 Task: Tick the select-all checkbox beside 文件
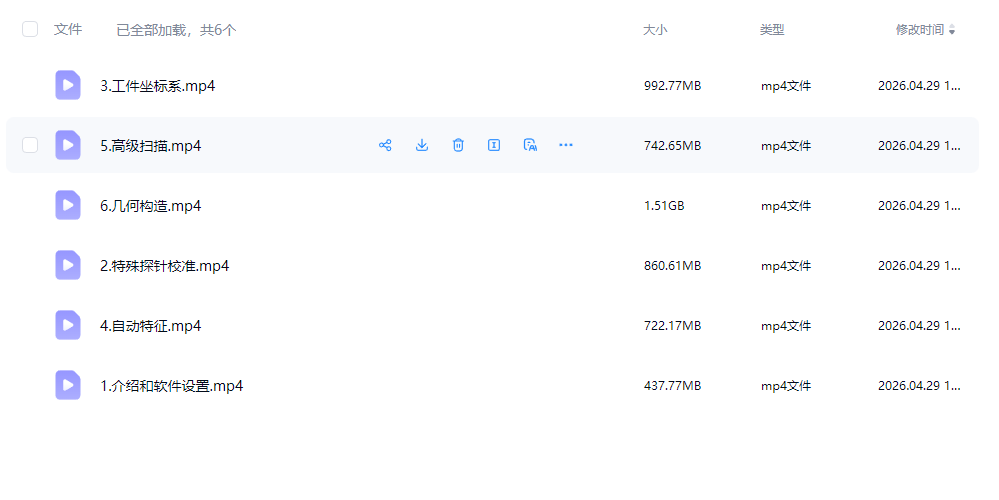(x=30, y=29)
